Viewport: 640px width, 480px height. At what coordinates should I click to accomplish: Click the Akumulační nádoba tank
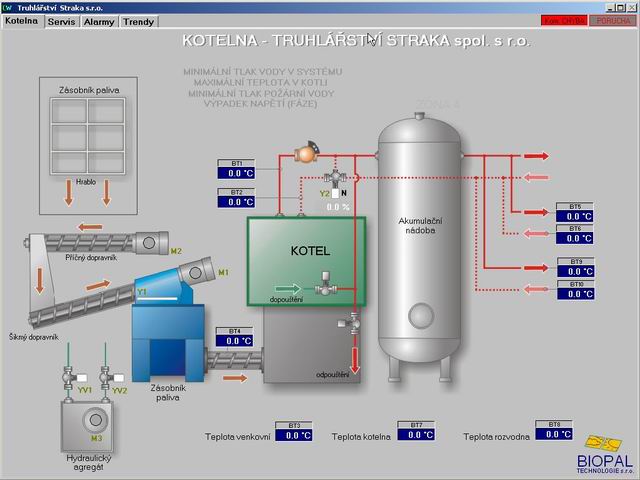[419, 240]
